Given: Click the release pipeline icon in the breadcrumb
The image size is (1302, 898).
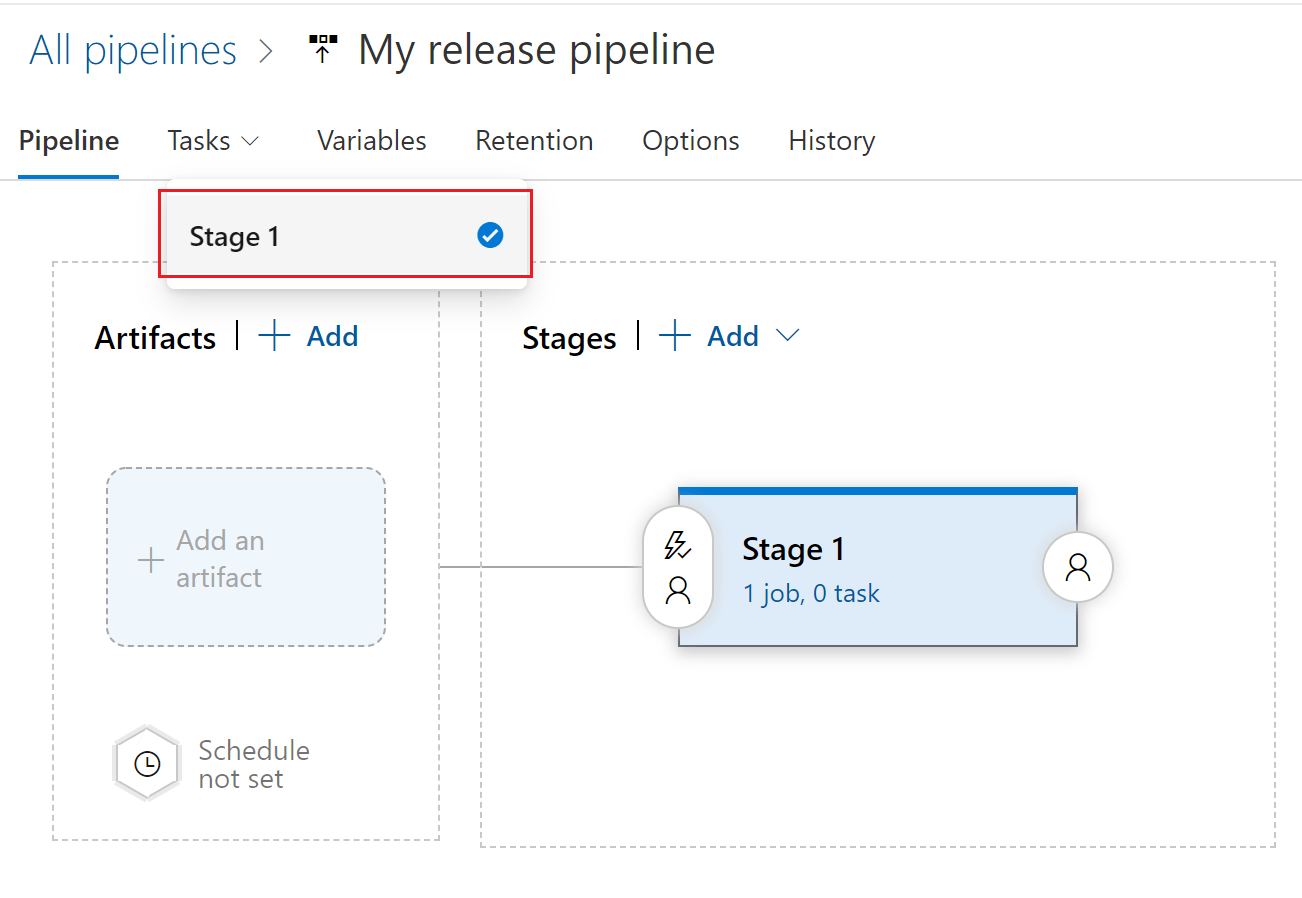Looking at the screenshot, I should point(322,46).
